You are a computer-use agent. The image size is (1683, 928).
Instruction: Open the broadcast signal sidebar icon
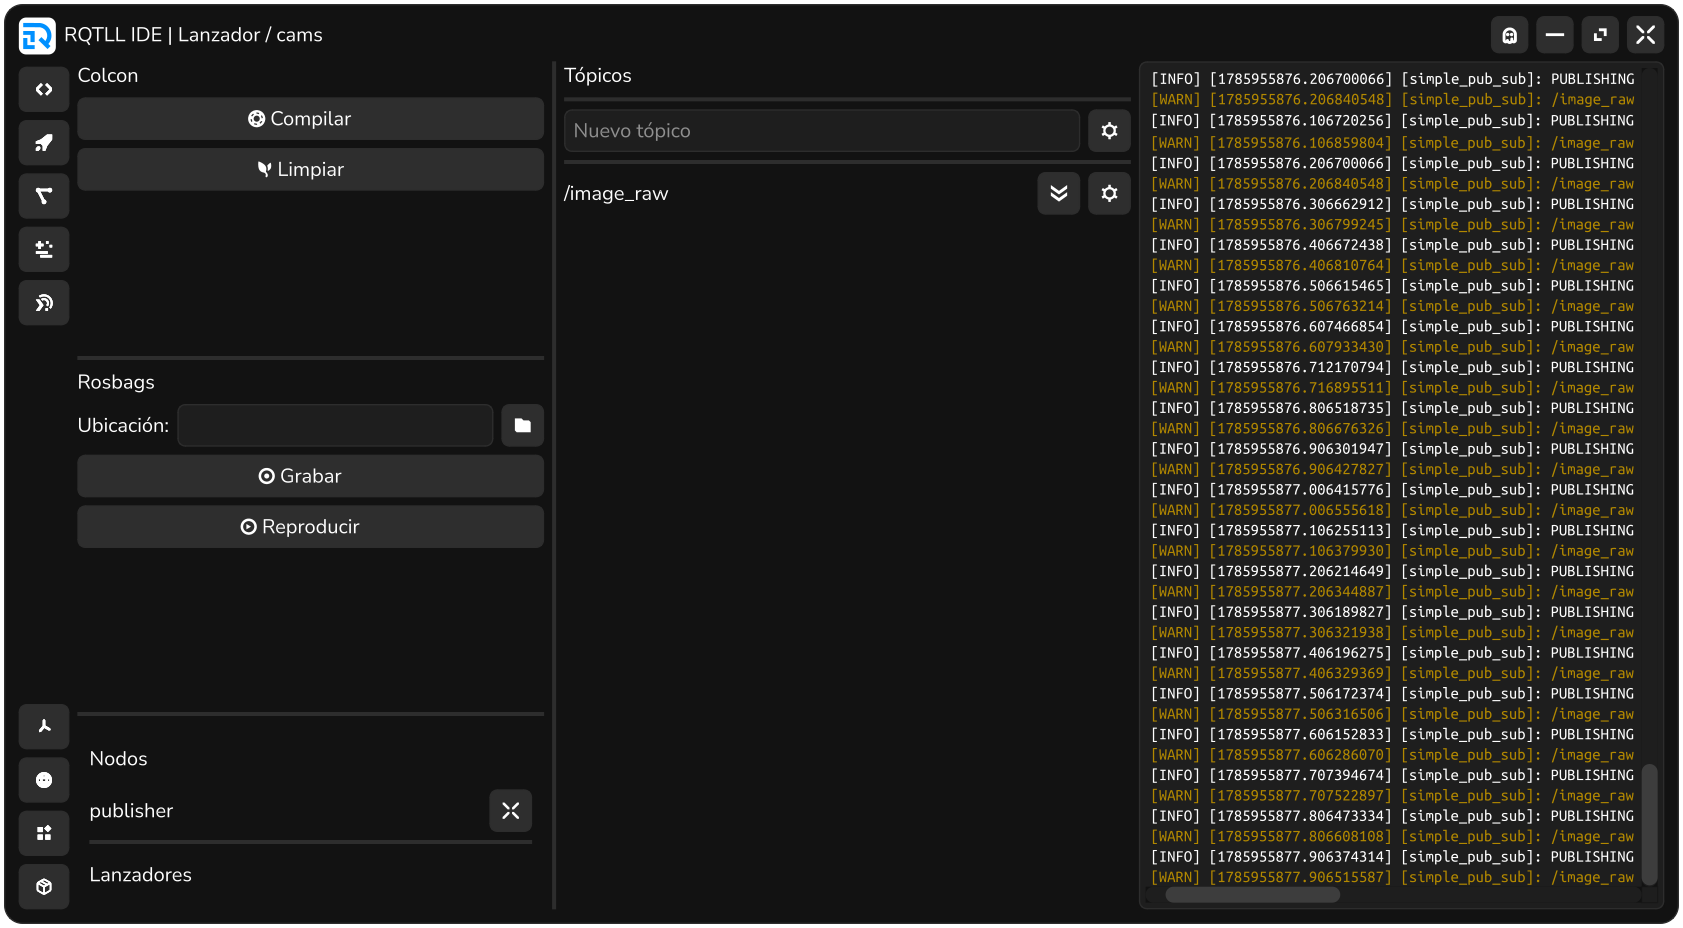pos(44,303)
